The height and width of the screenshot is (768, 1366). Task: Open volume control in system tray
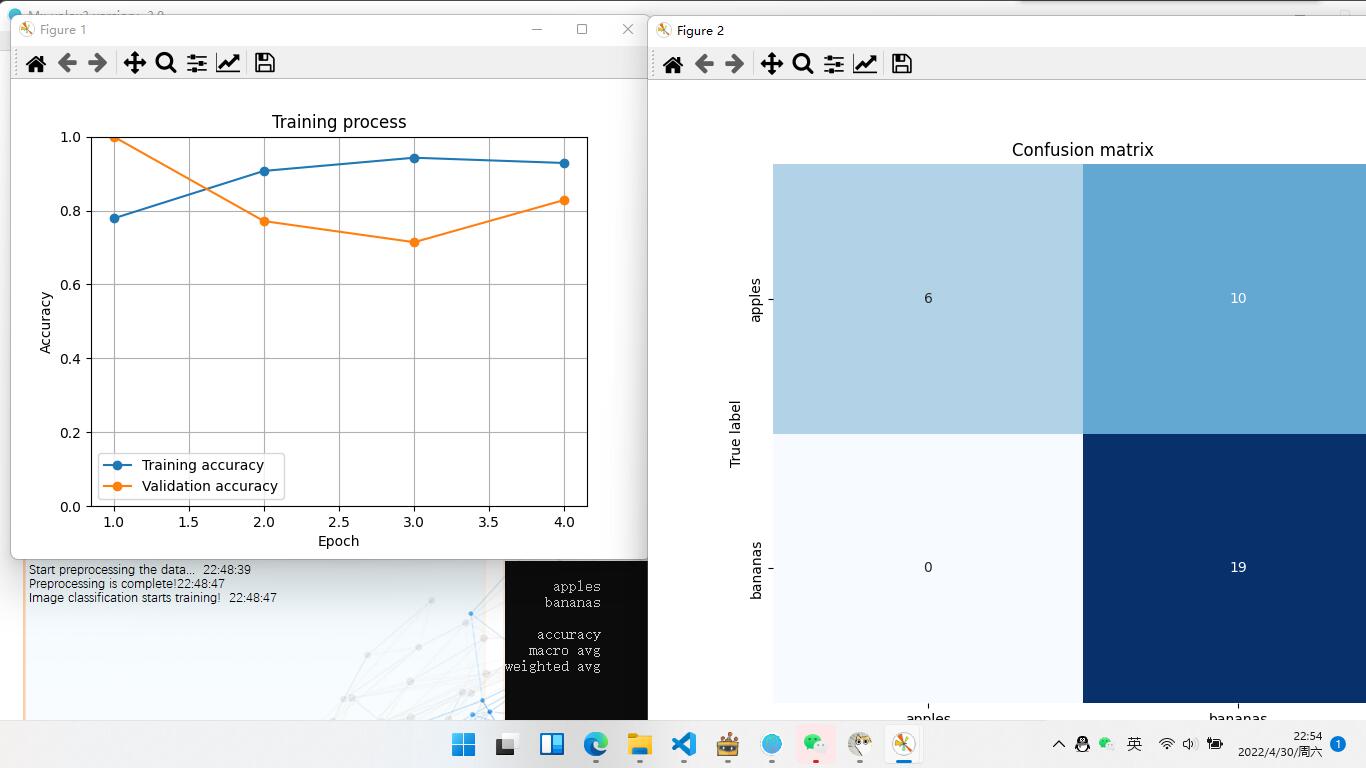click(1189, 744)
